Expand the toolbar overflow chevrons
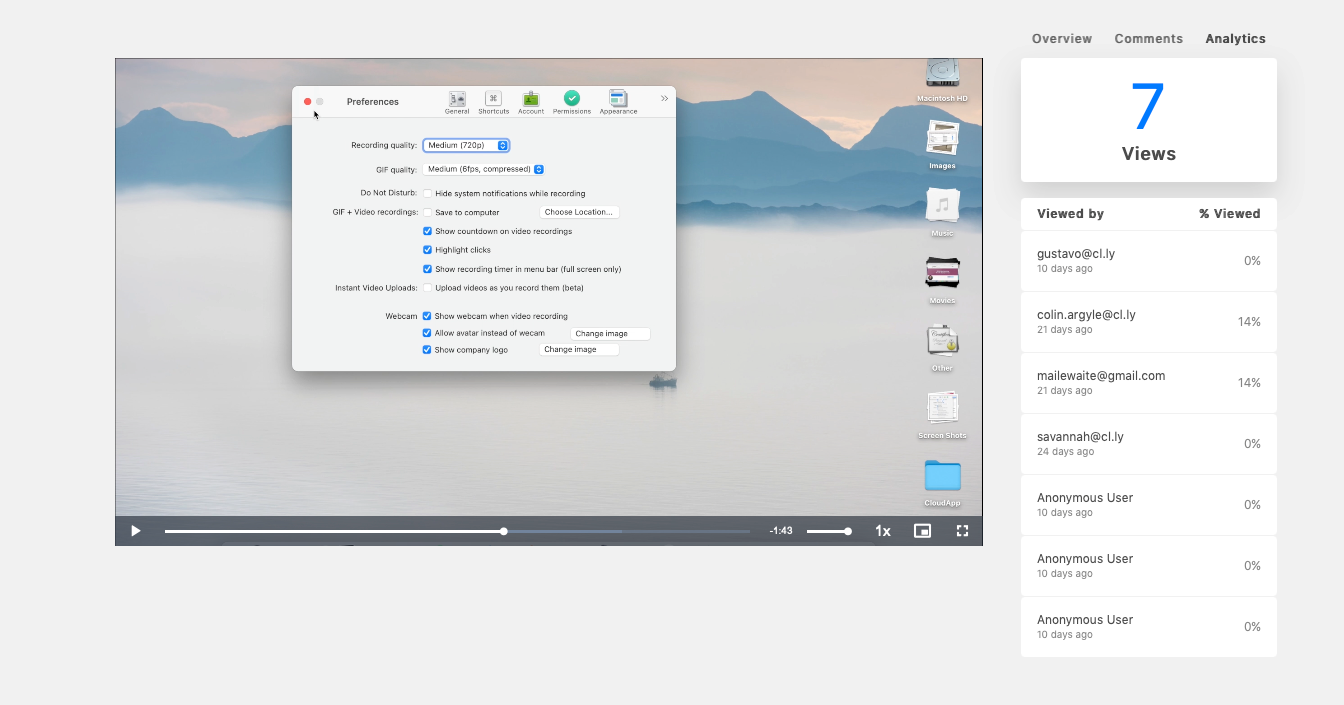 (664, 98)
